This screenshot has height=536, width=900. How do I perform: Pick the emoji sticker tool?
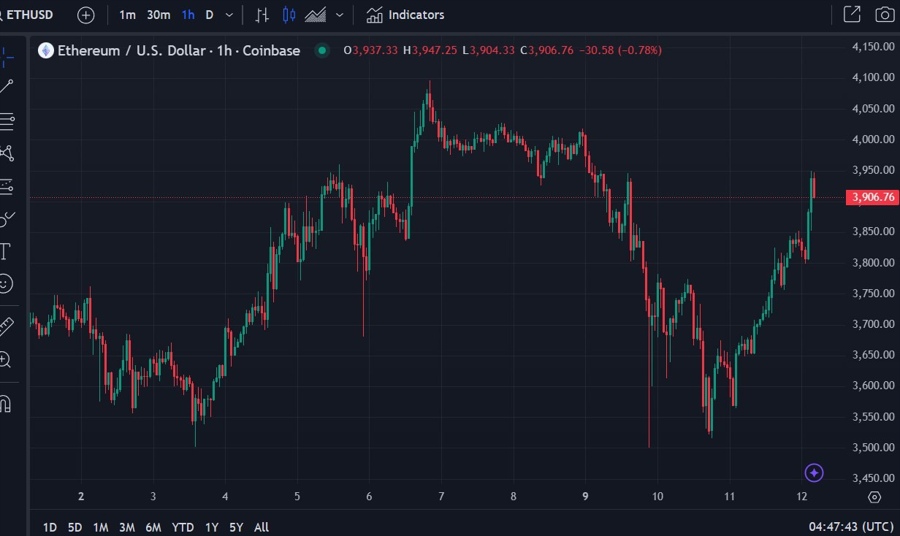6,284
